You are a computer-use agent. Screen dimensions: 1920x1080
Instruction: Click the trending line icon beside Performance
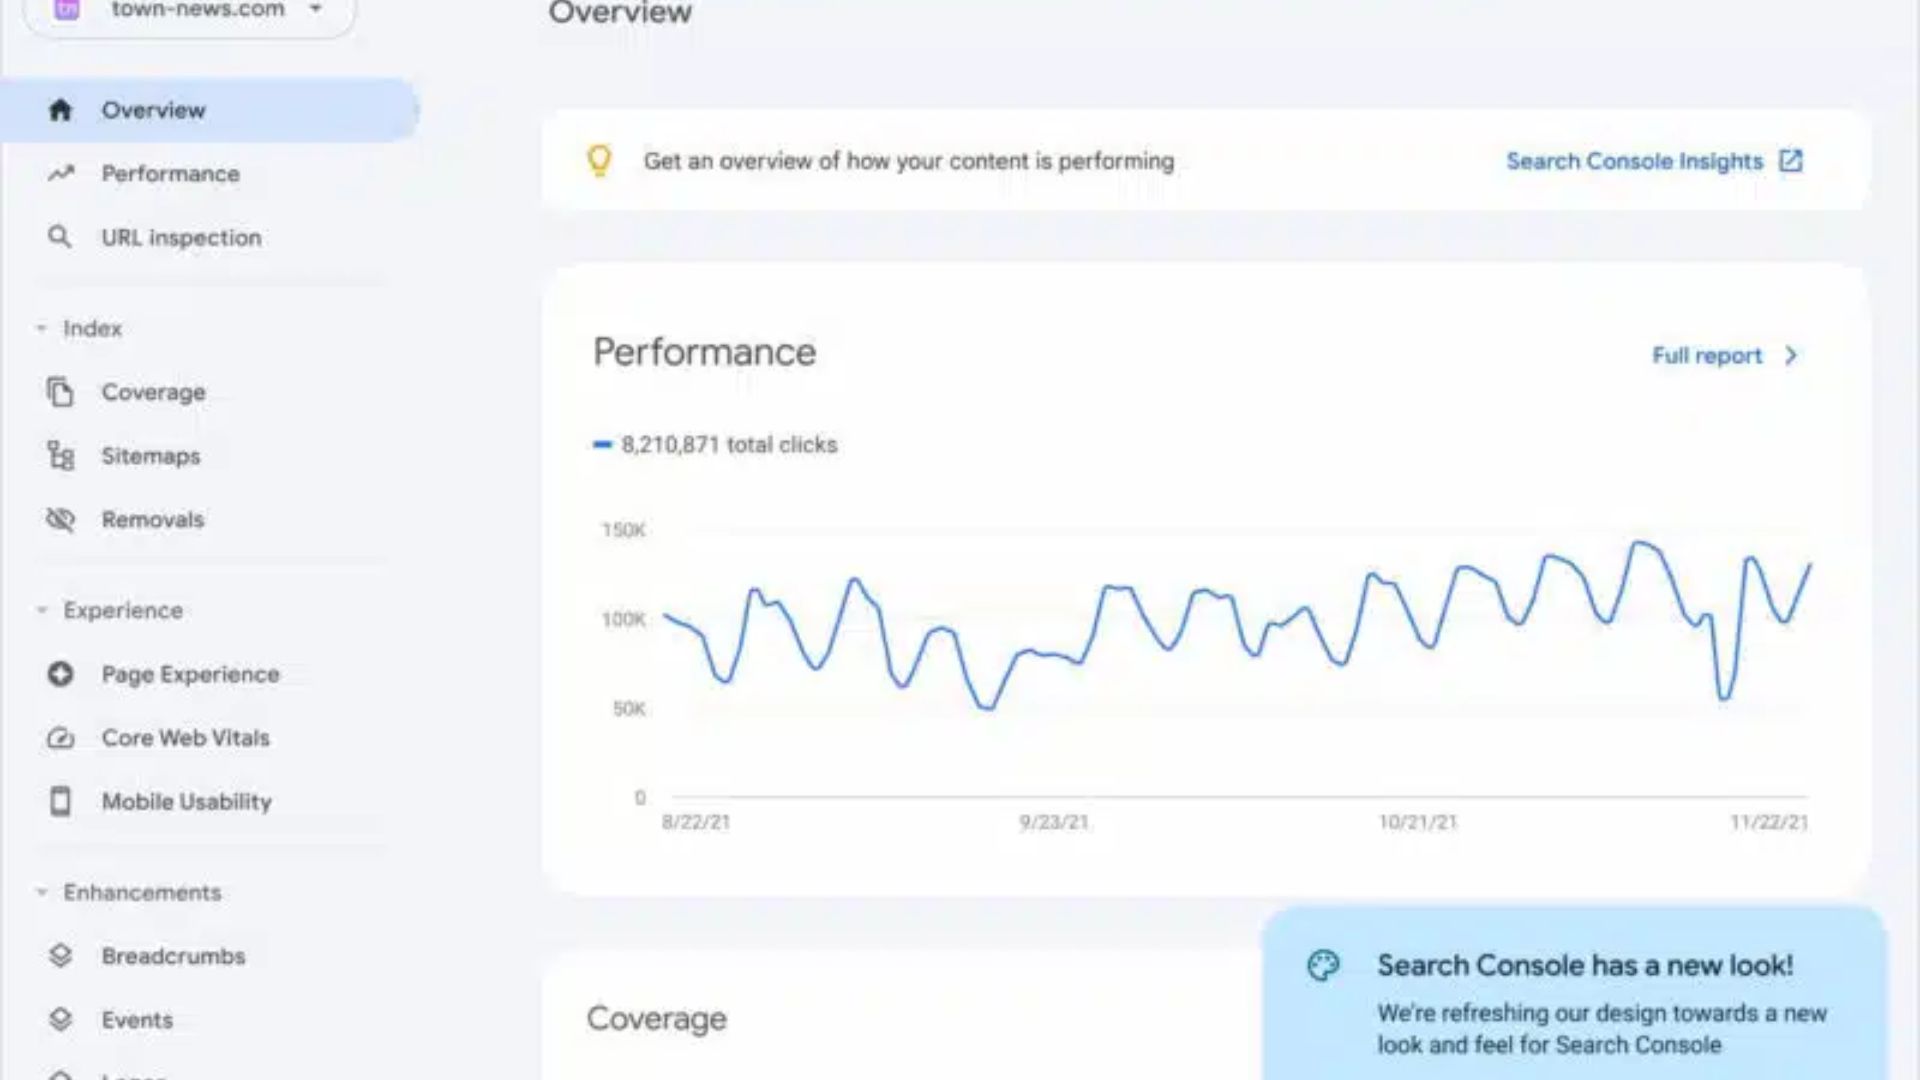60,174
